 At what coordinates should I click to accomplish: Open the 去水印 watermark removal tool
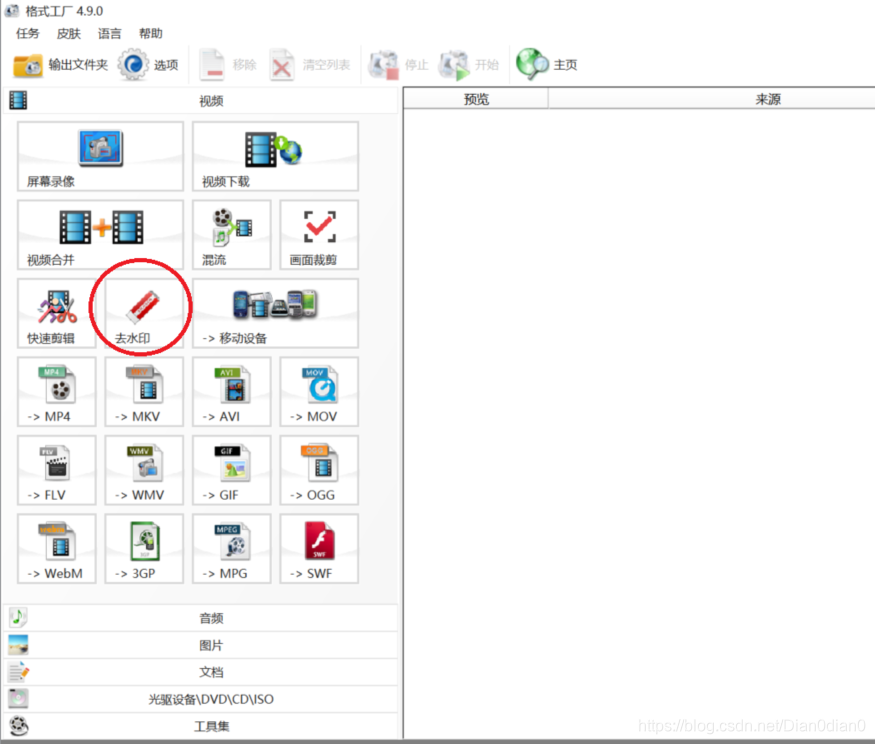tap(144, 314)
